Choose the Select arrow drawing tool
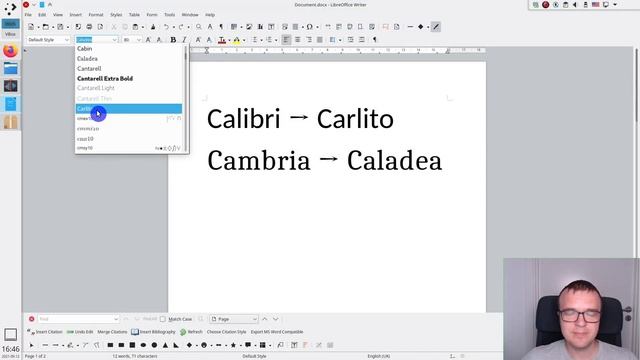Image resolution: width=640 pixels, height=360 pixels. click(31, 345)
